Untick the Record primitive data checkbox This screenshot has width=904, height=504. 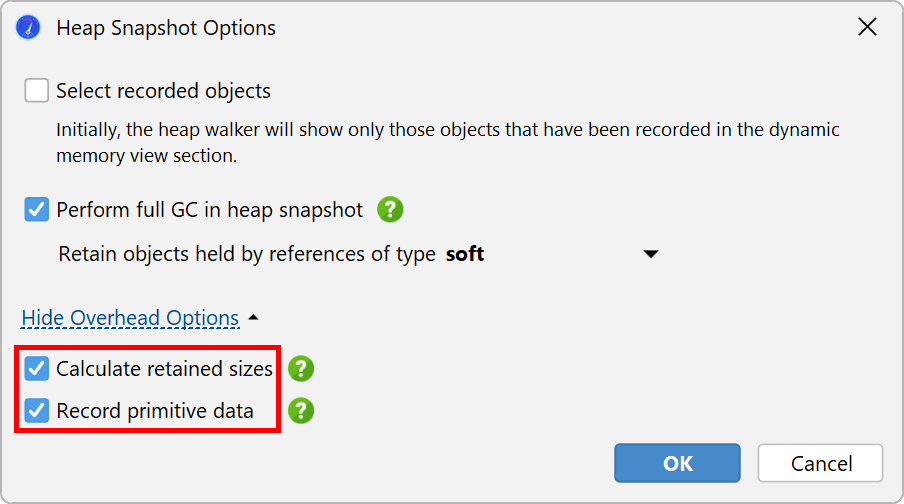click(x=37, y=411)
